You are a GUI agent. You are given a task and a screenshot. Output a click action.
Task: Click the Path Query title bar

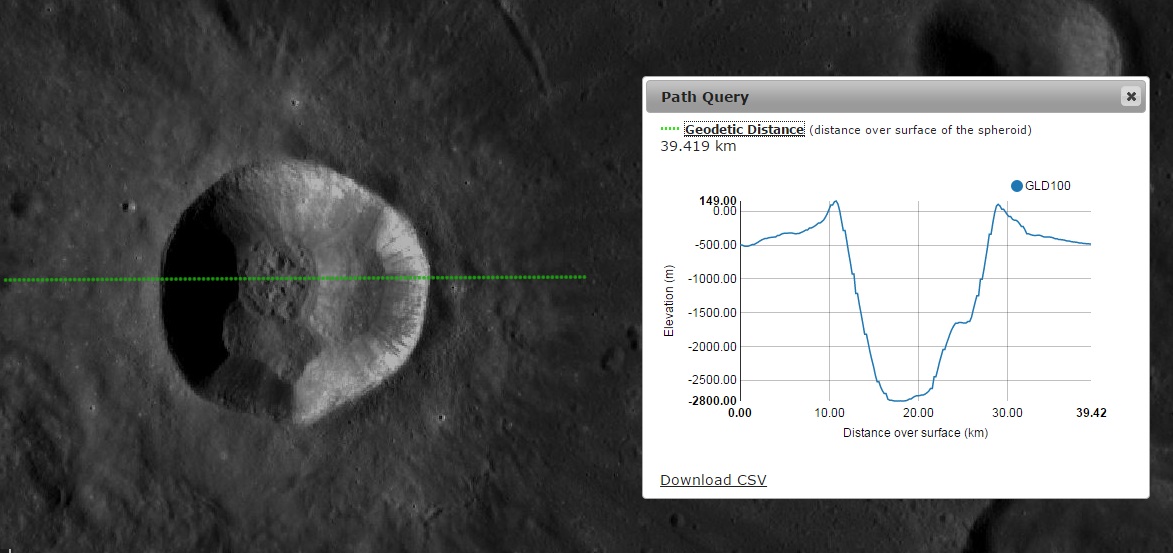point(880,97)
